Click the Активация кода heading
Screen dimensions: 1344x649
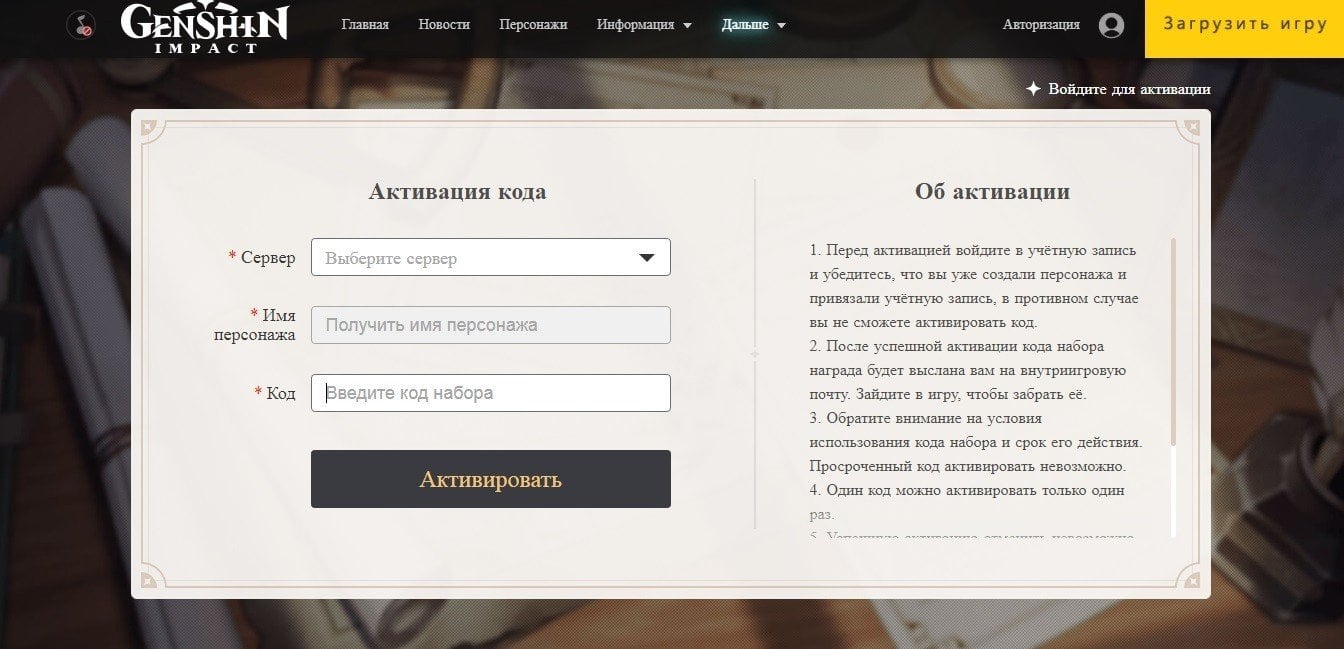457,191
